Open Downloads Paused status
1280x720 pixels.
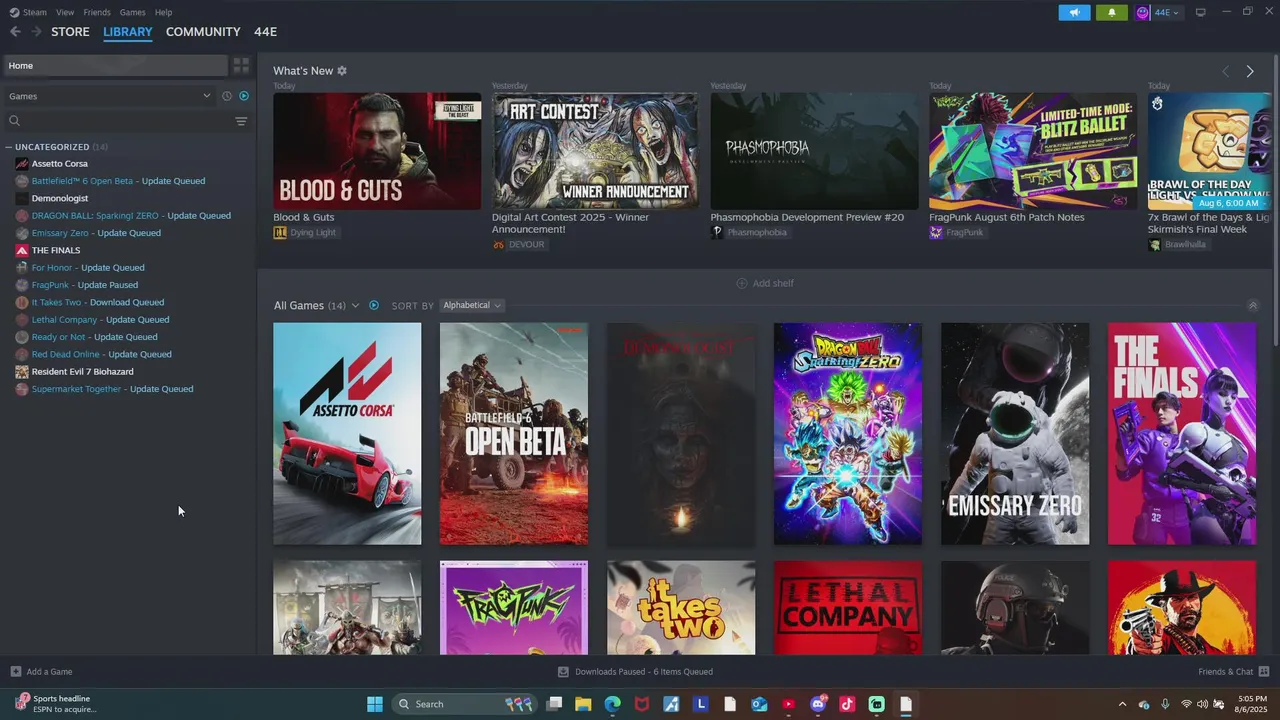click(x=635, y=672)
